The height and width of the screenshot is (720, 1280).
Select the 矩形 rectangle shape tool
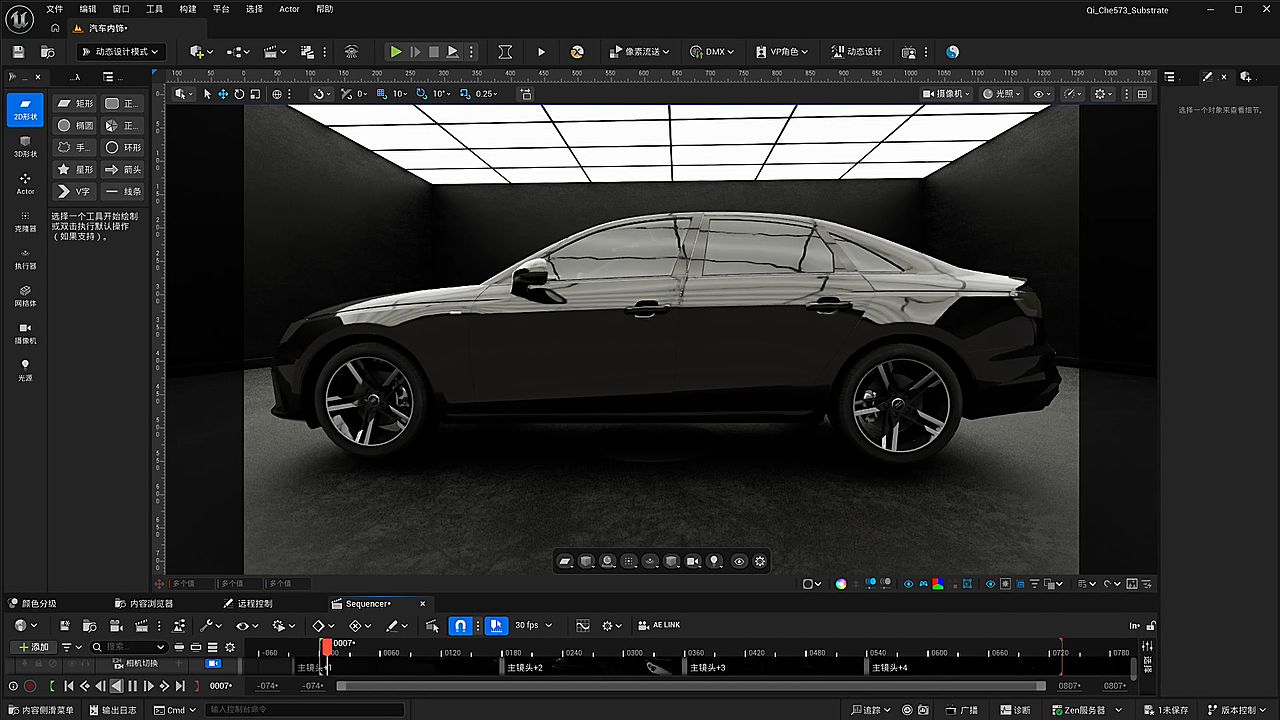[75, 103]
